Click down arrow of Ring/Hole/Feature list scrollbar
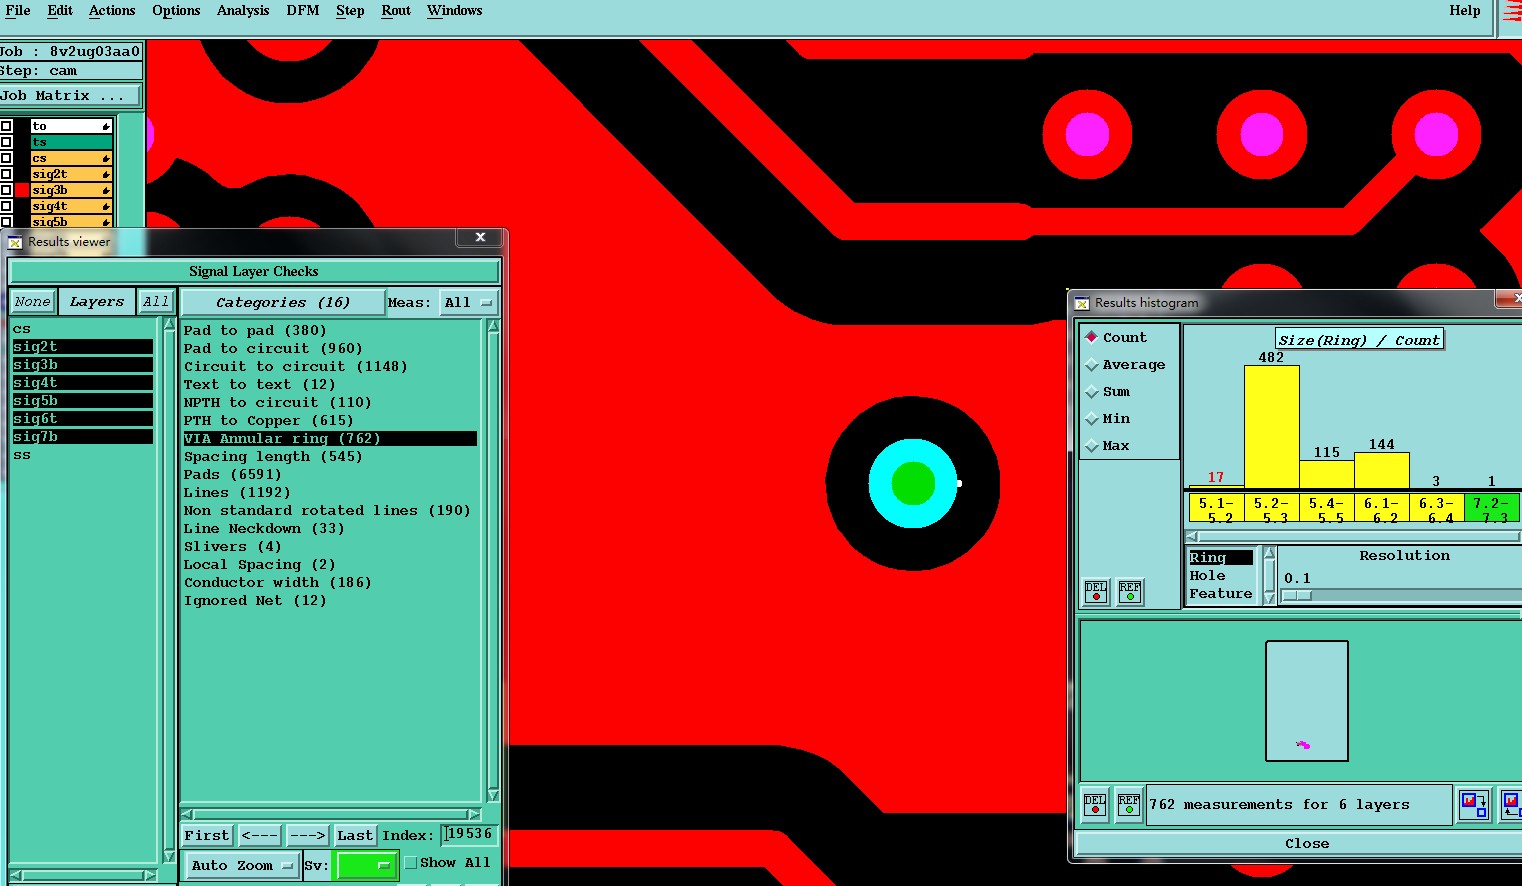Image resolution: width=1522 pixels, height=886 pixels. pos(1269,598)
